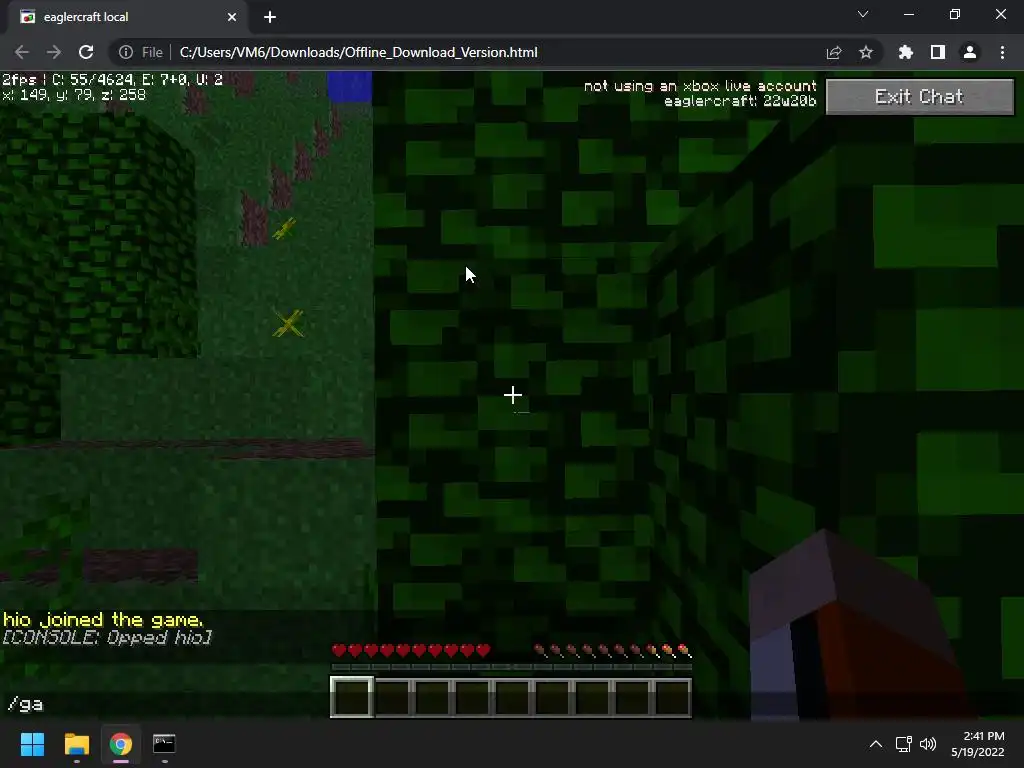This screenshot has width=1024, height=768.
Task: Click the network icon in system tray
Action: [903, 744]
